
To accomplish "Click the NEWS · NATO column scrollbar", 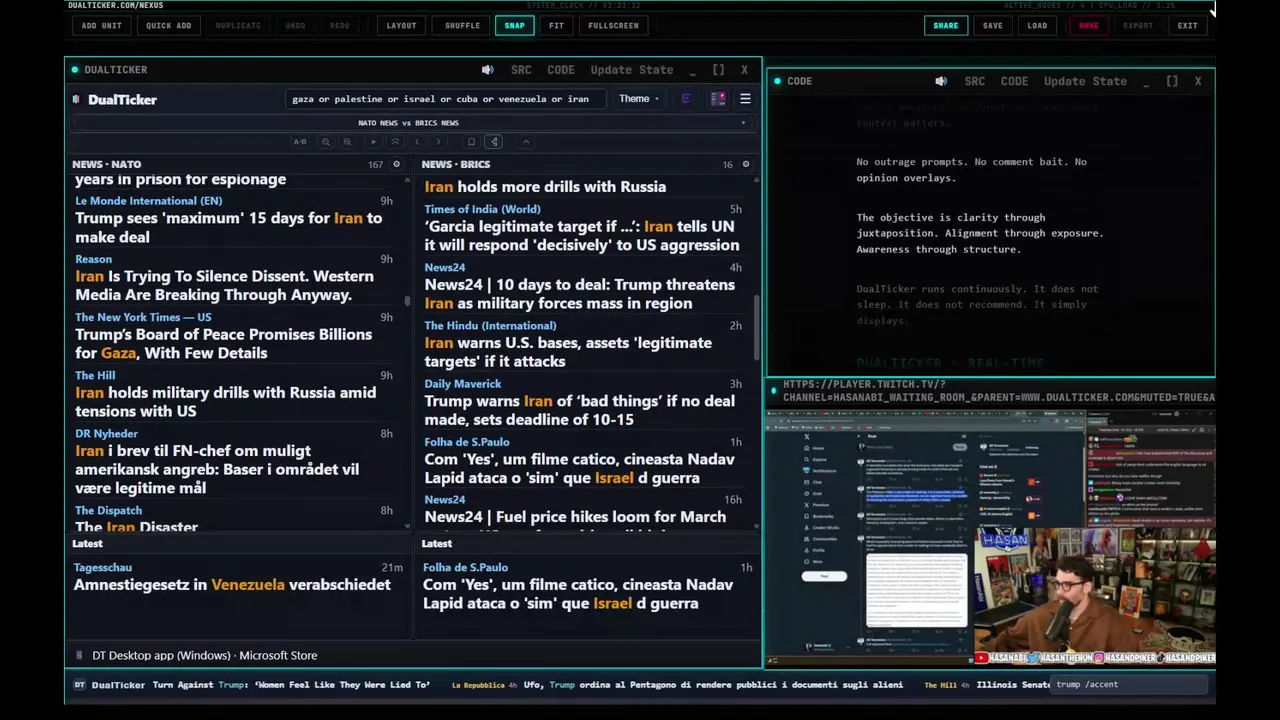I will click(407, 300).
